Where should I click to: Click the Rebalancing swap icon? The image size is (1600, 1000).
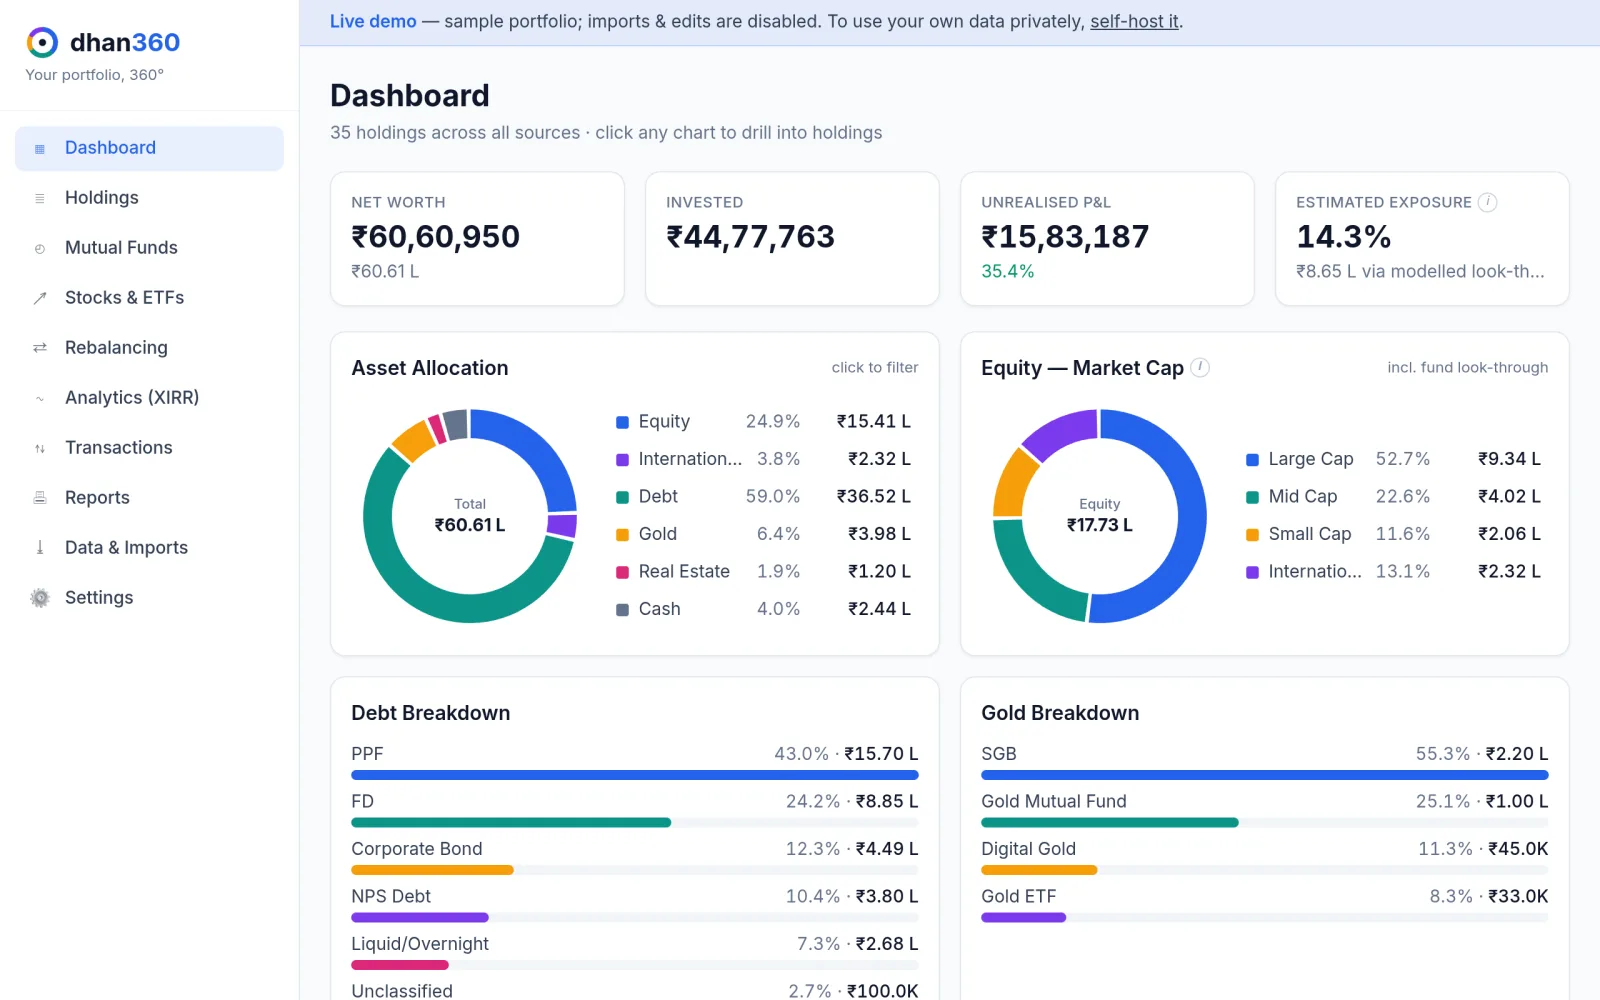[40, 348]
